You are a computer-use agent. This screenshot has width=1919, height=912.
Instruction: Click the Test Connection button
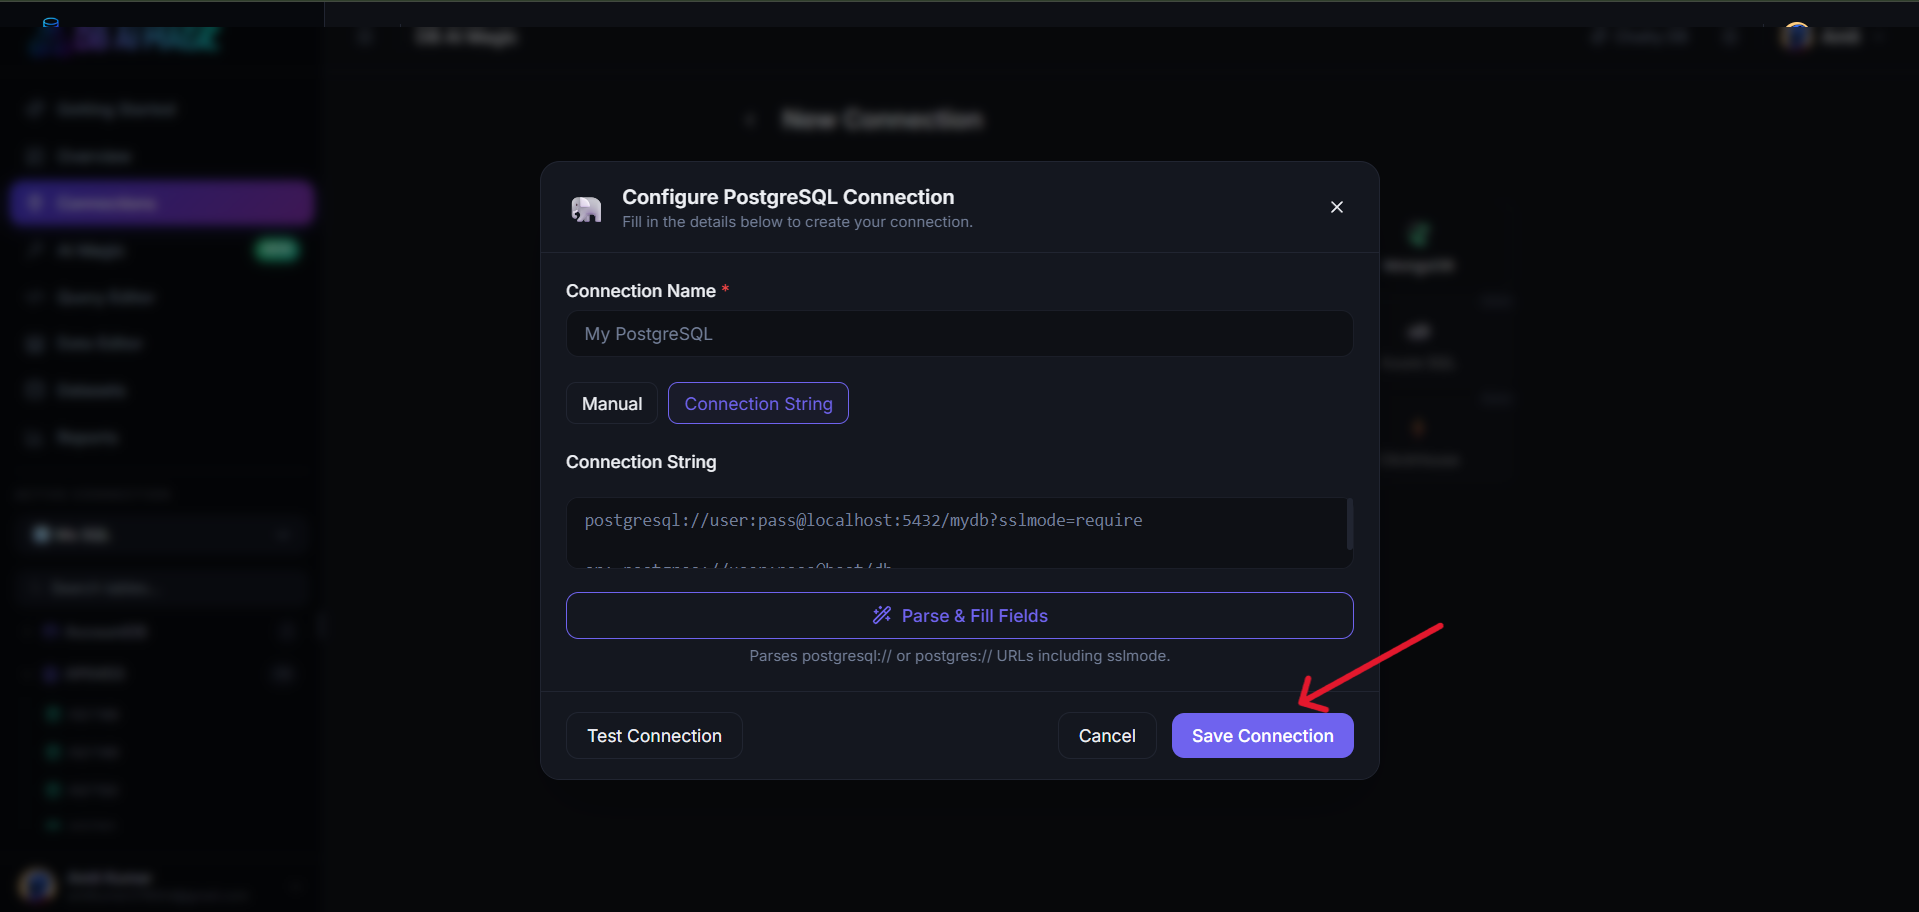pyautogui.click(x=654, y=735)
